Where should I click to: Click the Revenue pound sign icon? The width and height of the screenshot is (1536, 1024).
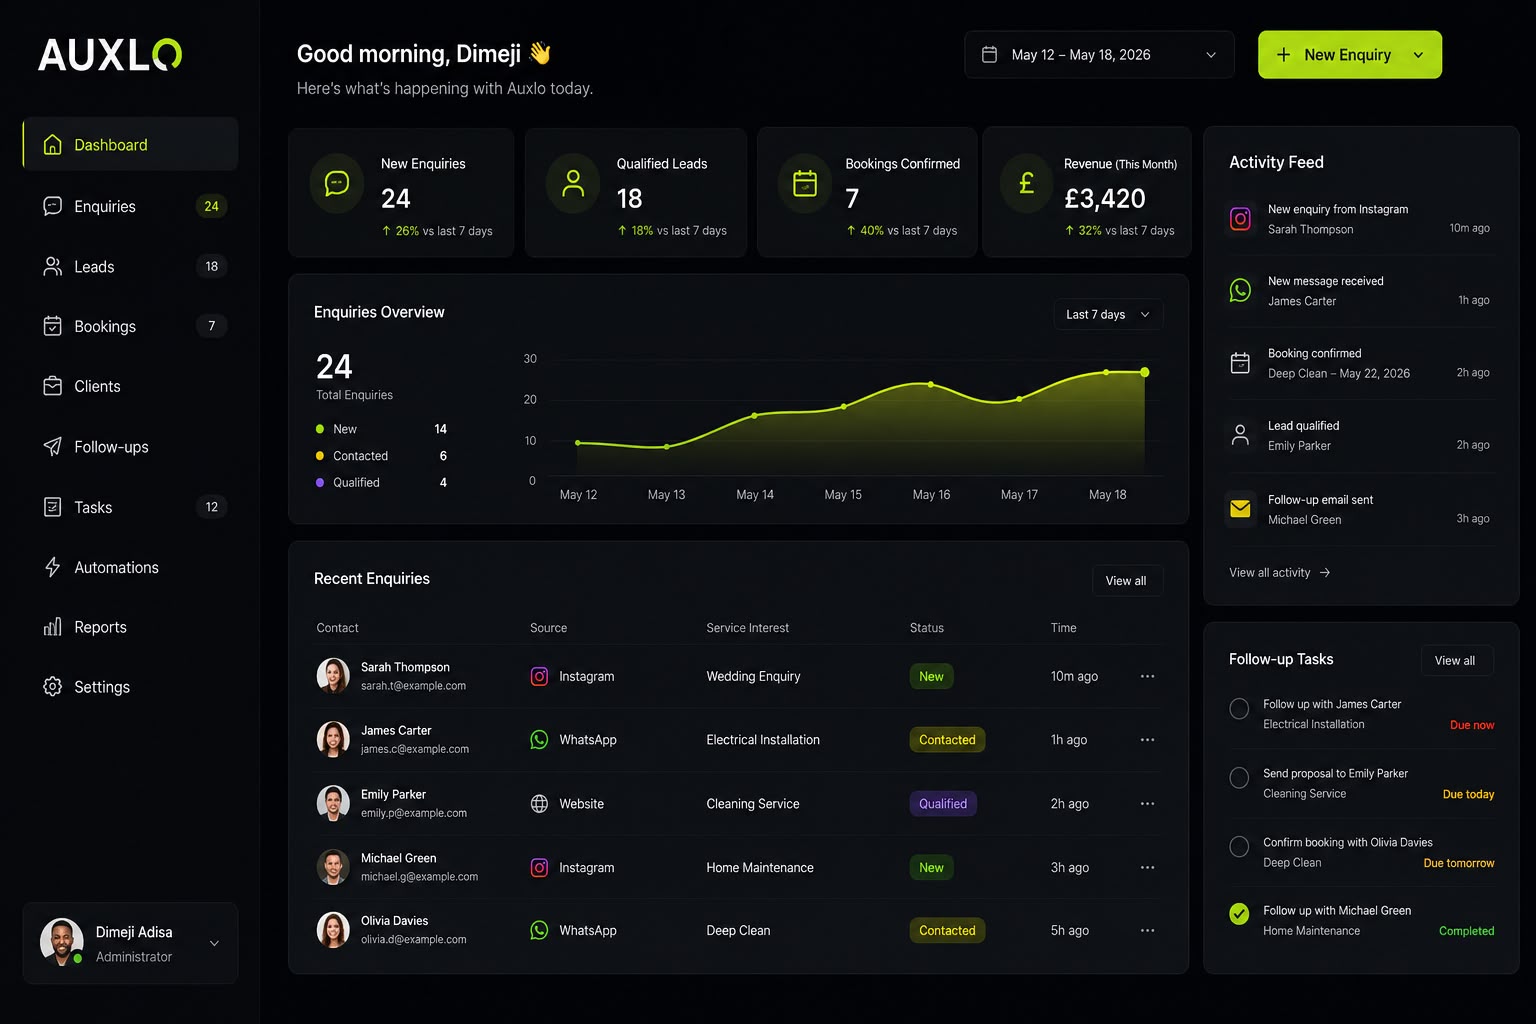pyautogui.click(x=1026, y=183)
